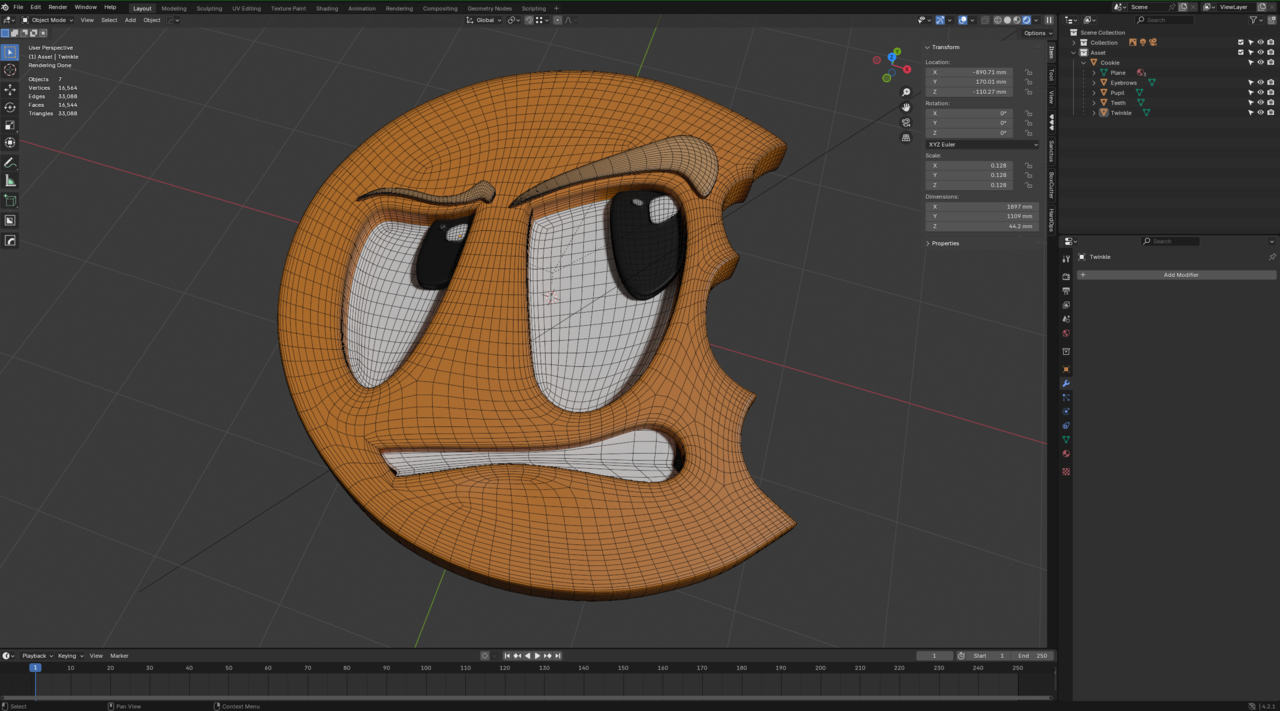The image size is (1280, 711).
Task: Collapse the Cookie object hierarchy
Action: (x=1083, y=62)
